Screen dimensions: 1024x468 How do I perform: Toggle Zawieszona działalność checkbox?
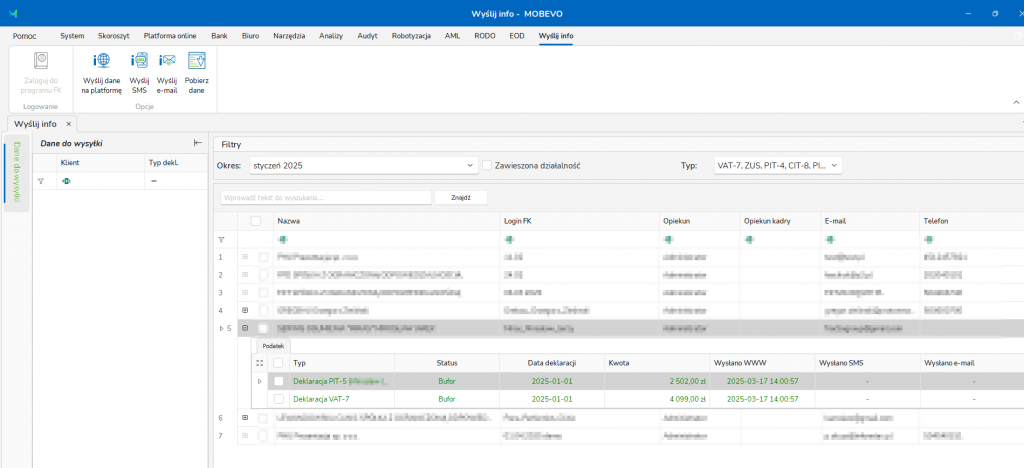(487, 165)
